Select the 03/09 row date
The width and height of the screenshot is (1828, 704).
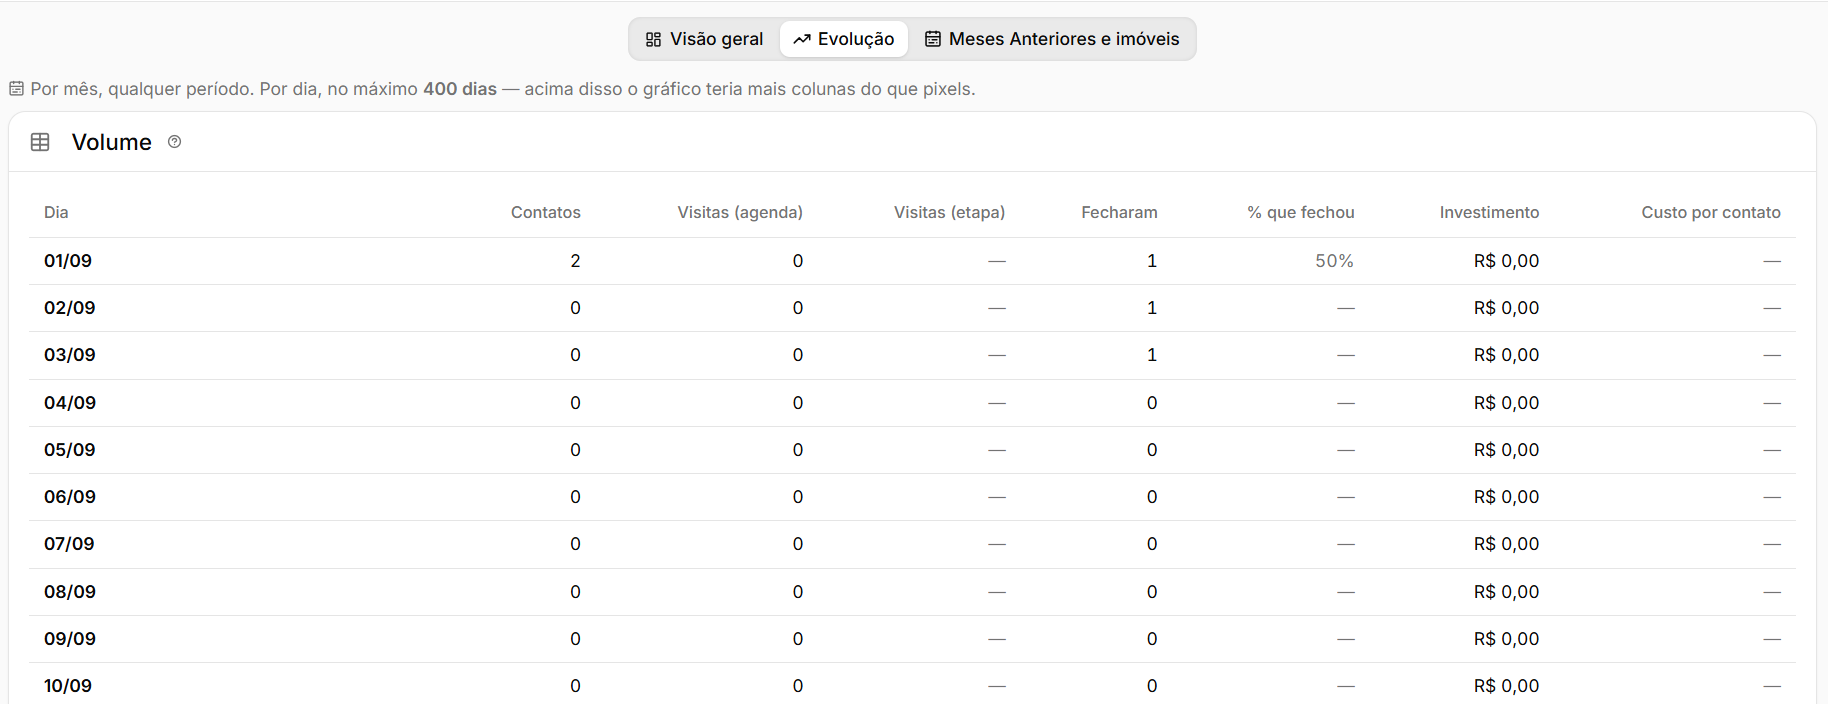[x=70, y=355]
